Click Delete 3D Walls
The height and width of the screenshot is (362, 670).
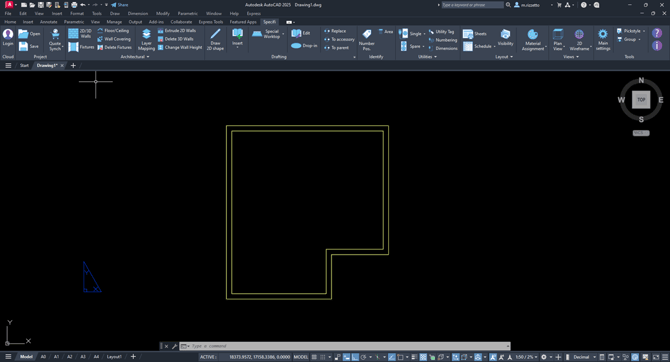(176, 39)
